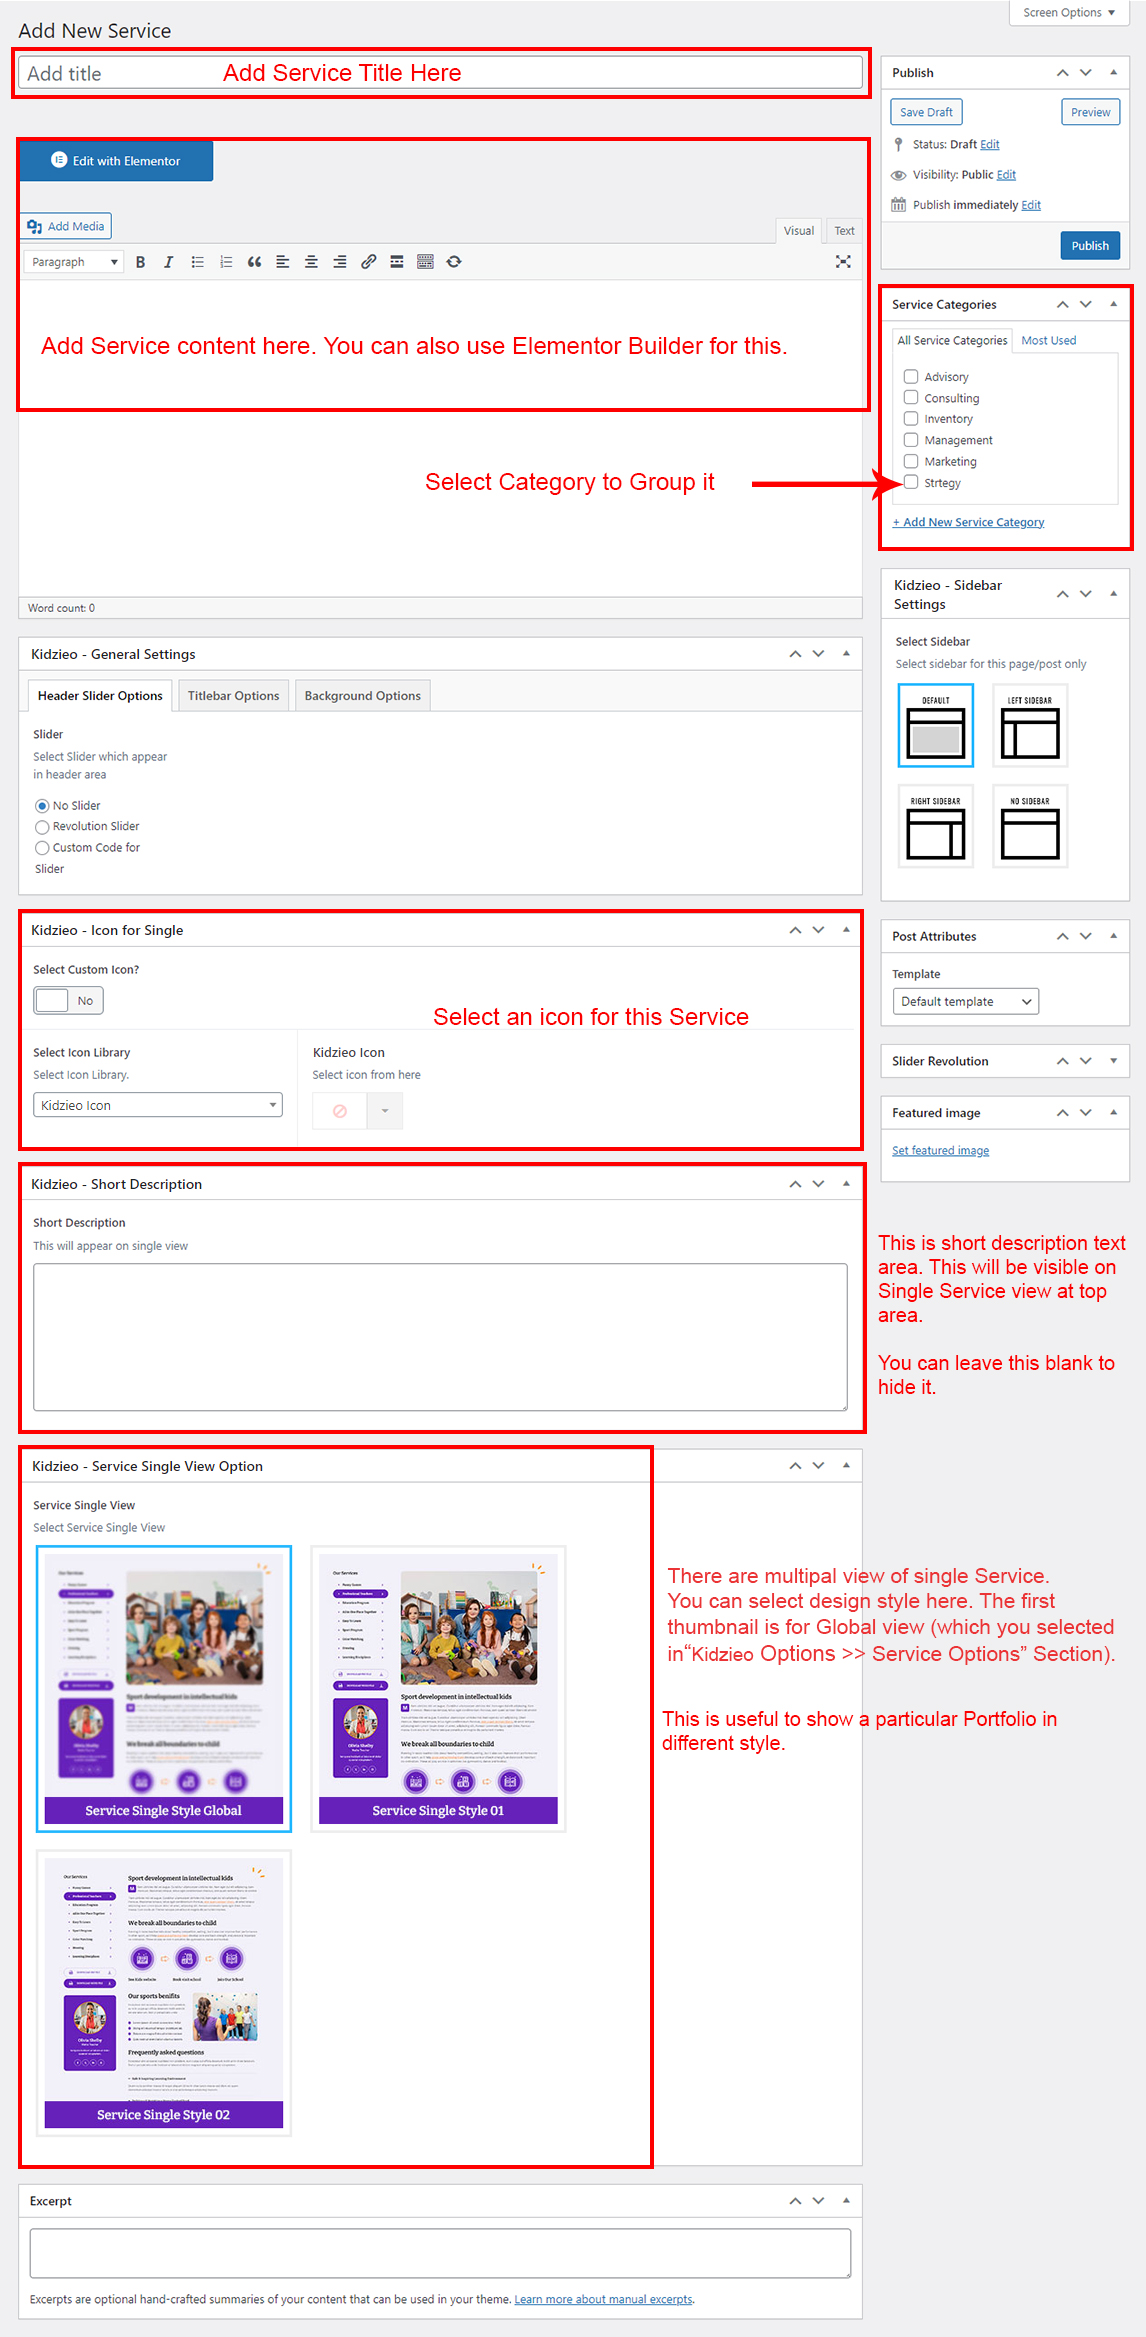
Task: Switch to the Titlebar Options tab
Action: tap(233, 696)
